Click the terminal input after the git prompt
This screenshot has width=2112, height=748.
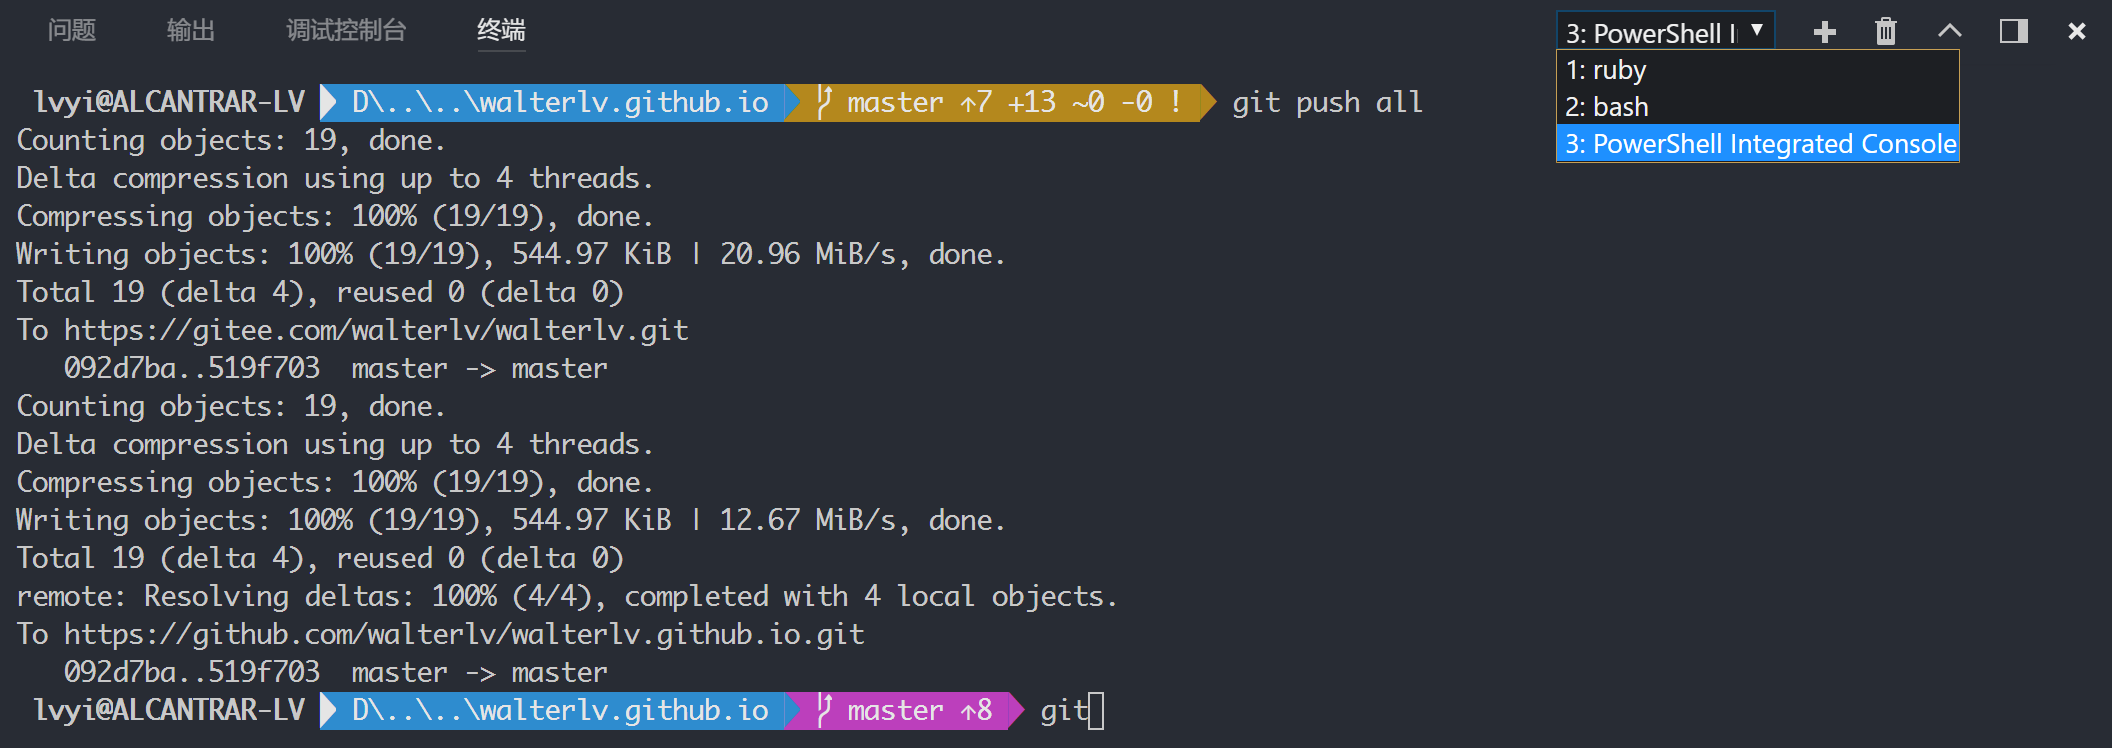tap(1095, 710)
